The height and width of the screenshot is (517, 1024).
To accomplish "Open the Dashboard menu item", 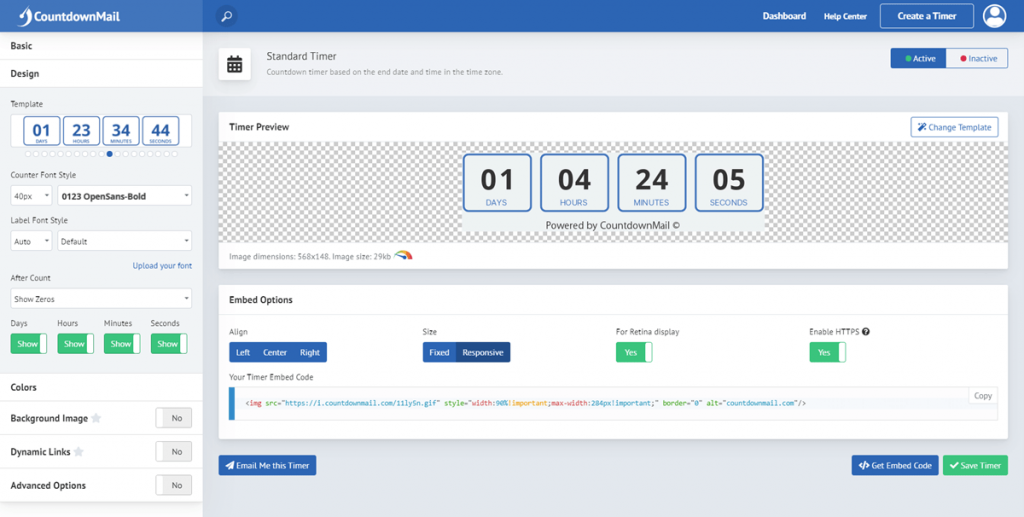I will coord(784,16).
